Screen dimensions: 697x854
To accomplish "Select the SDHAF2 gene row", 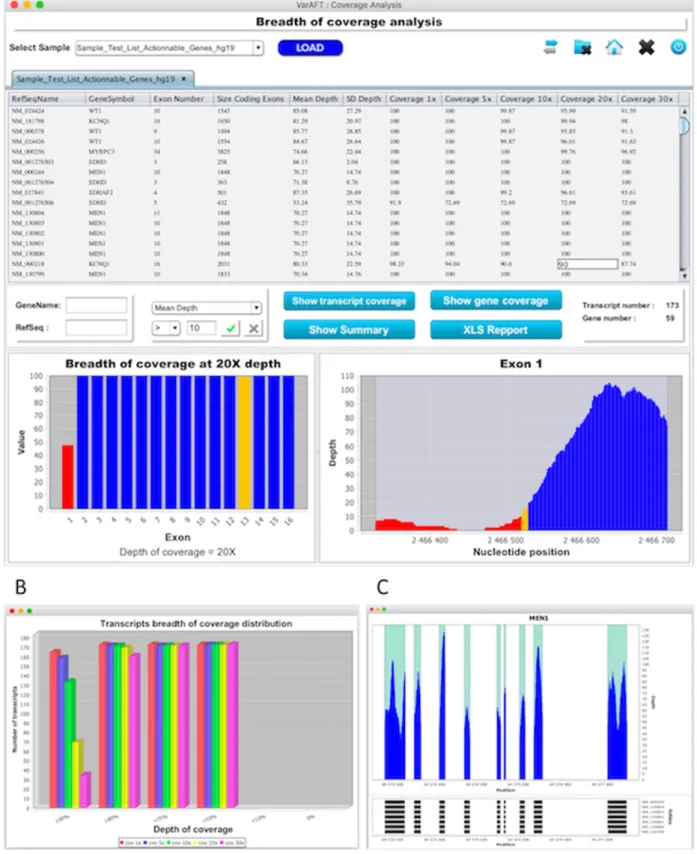I will pos(344,193).
